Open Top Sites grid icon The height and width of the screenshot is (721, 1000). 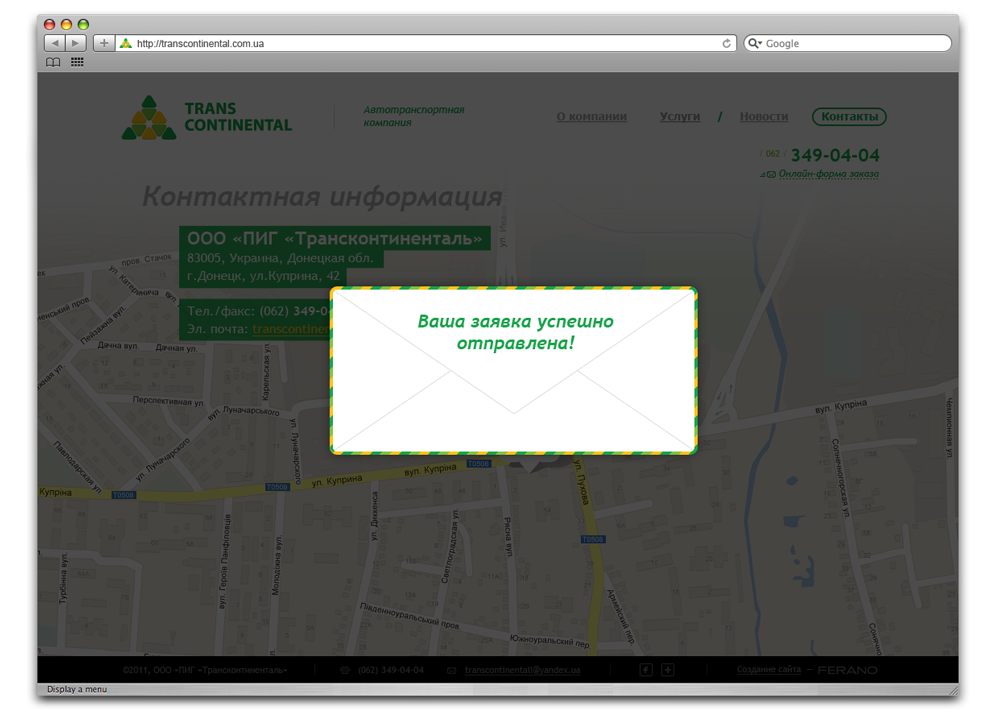click(x=77, y=62)
